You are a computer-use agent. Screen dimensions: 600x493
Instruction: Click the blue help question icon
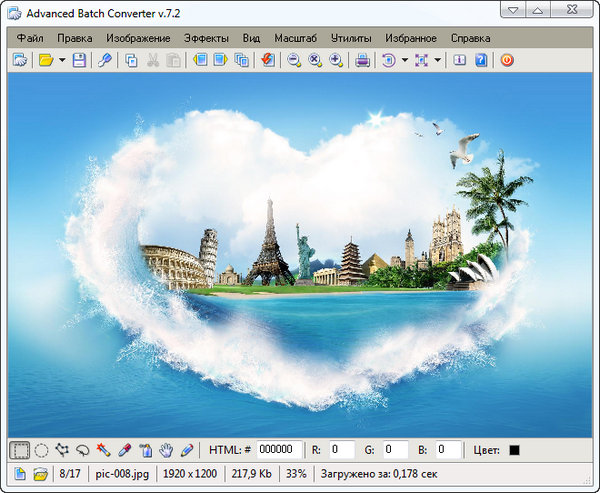pyautogui.click(x=481, y=60)
